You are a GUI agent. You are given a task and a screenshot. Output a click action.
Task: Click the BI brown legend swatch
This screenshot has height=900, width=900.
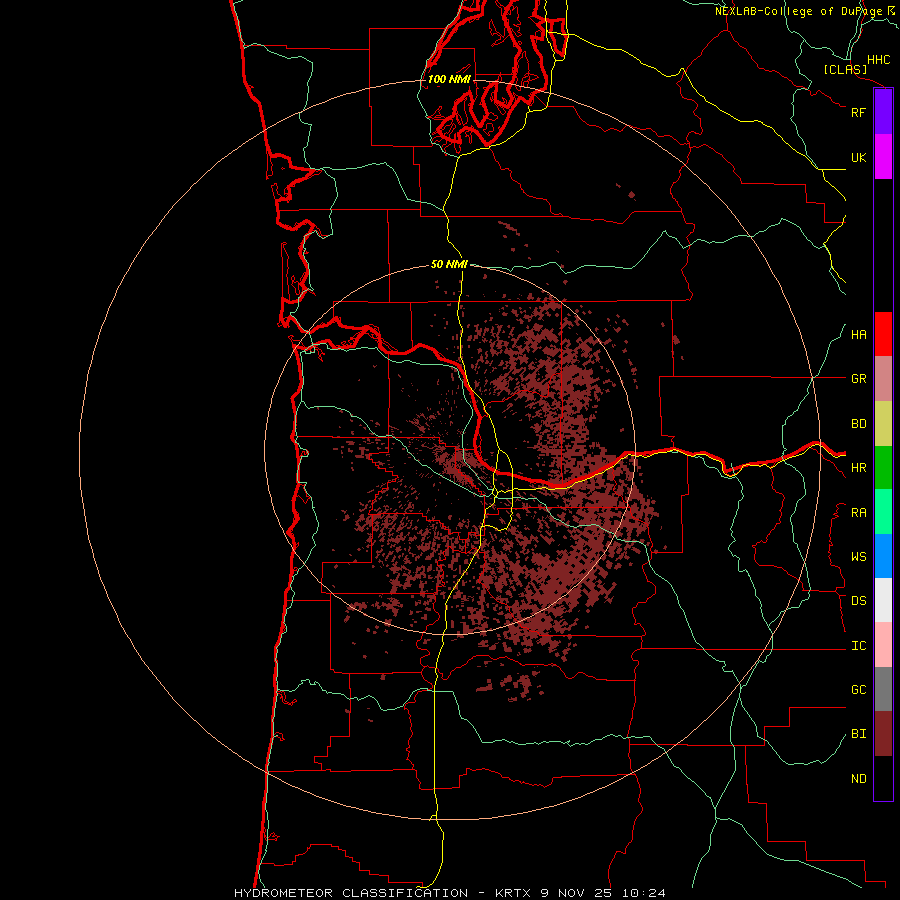click(883, 734)
